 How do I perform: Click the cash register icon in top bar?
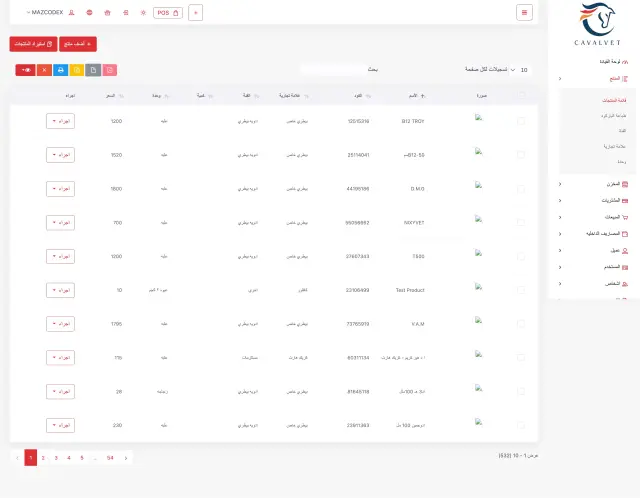click(x=126, y=13)
